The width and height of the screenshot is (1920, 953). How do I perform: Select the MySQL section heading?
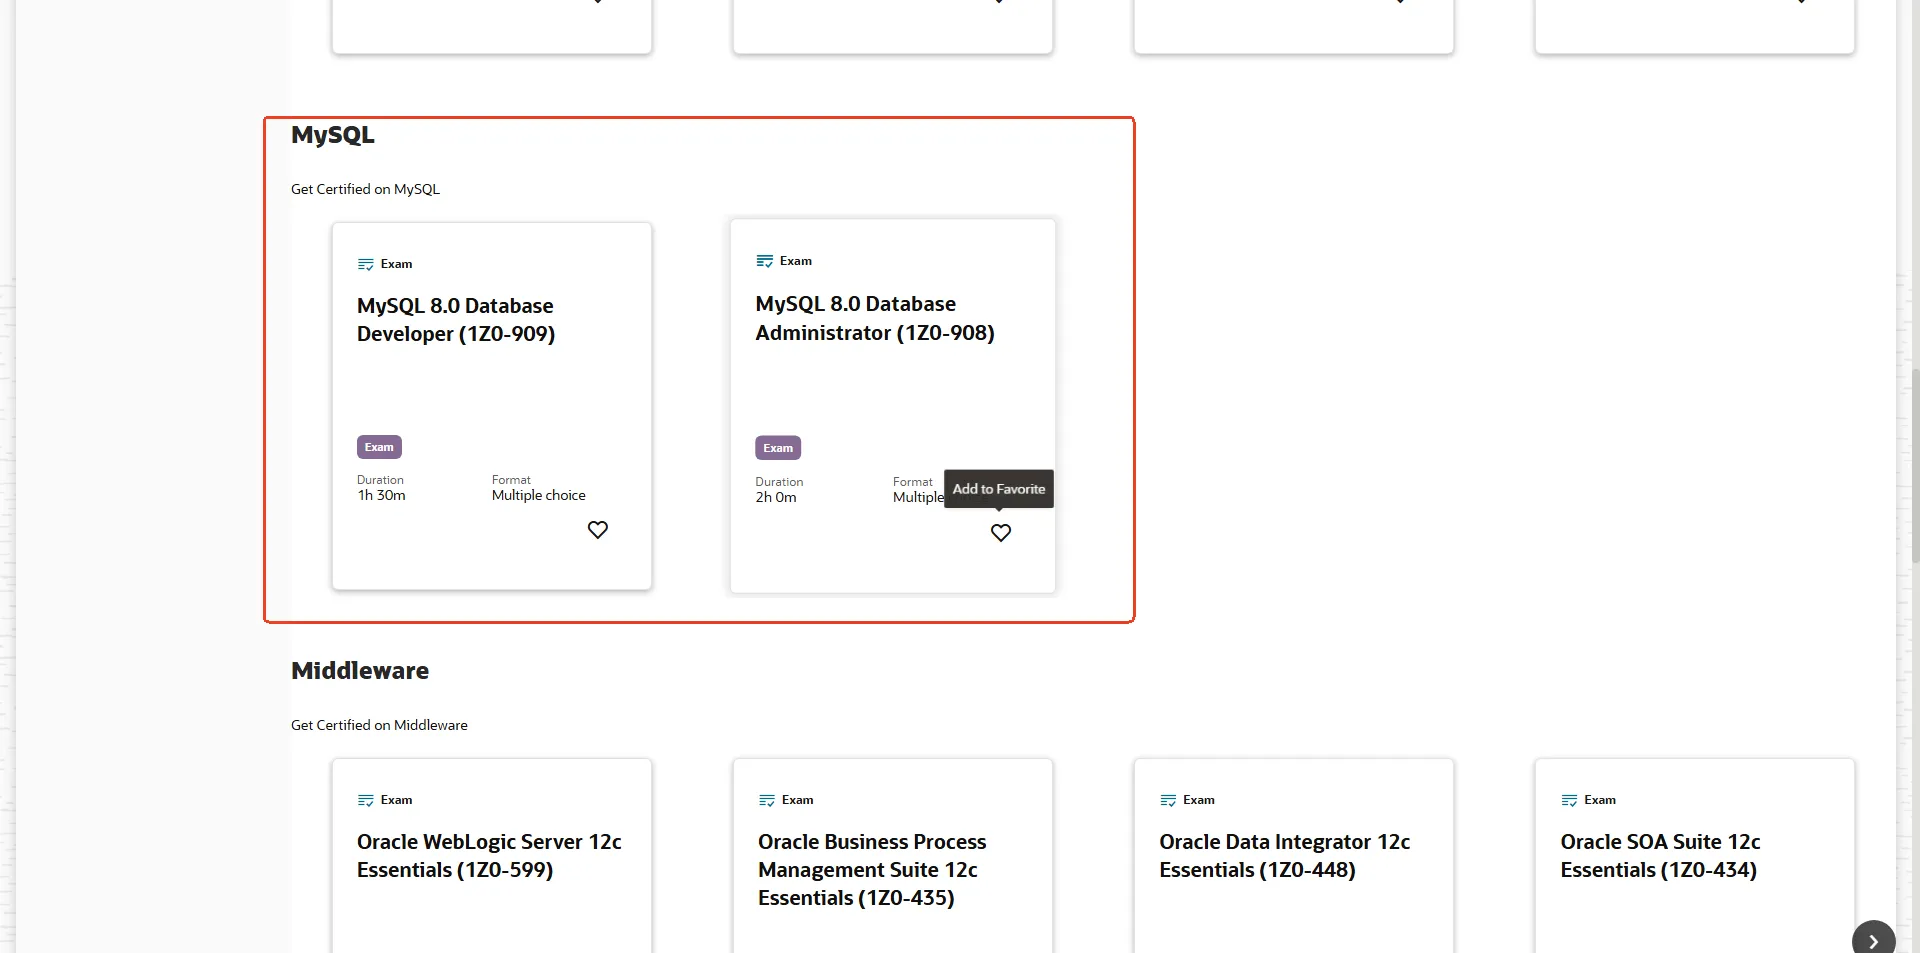[333, 135]
